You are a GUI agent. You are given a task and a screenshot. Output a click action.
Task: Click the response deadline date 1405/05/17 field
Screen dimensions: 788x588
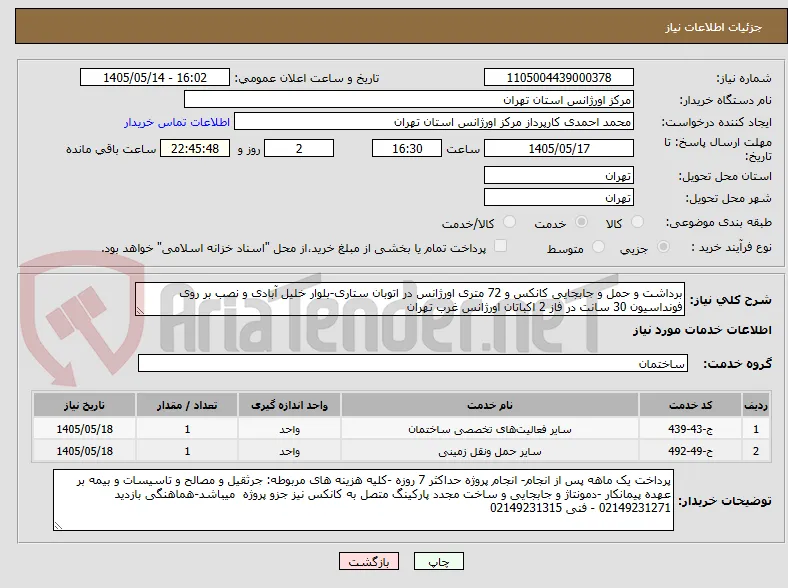coord(559,148)
